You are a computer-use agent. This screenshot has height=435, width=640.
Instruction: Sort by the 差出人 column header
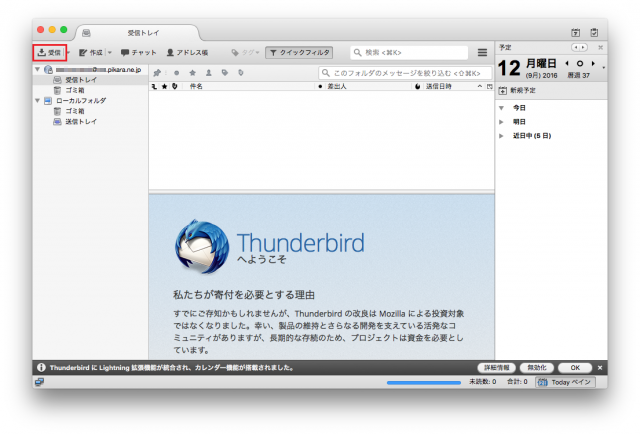[x=368, y=87]
